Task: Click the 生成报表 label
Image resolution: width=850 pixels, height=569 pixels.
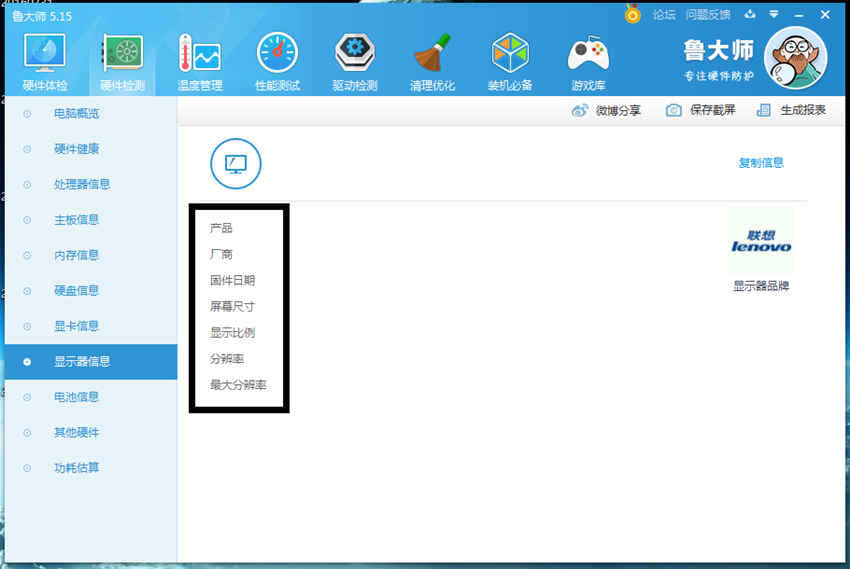Action: click(x=803, y=110)
